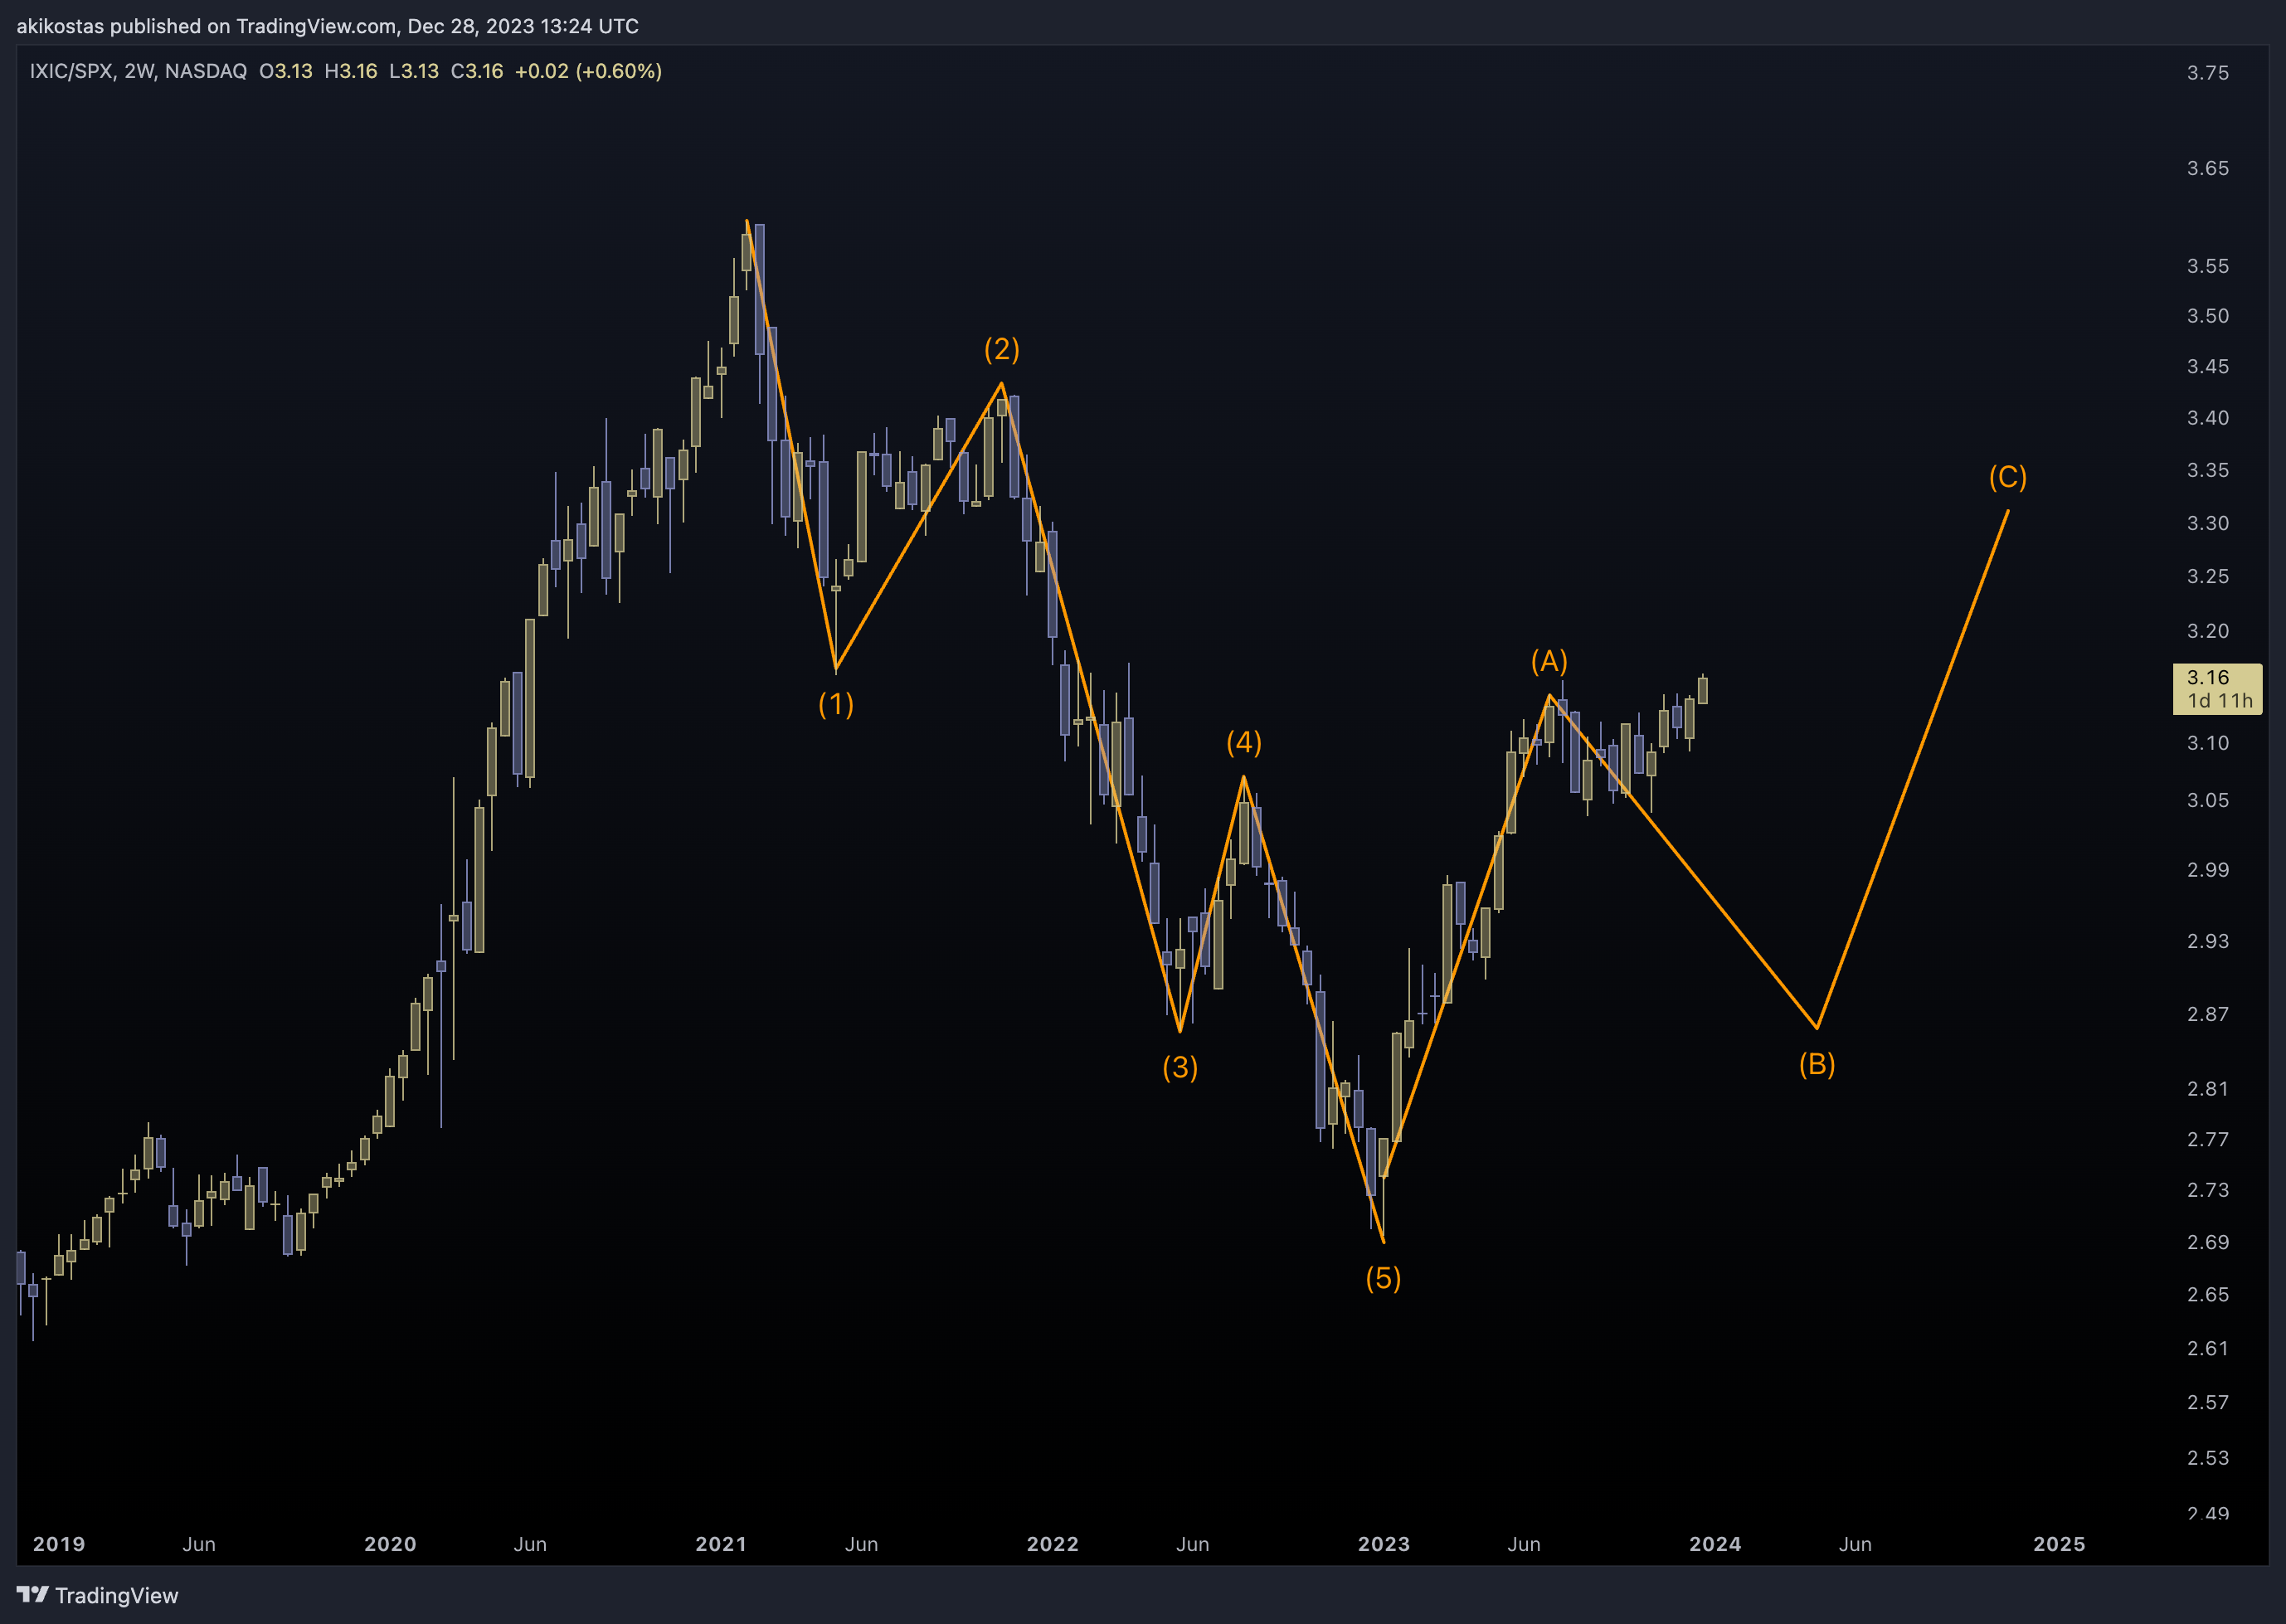Click the 2020 time axis label

390,1544
